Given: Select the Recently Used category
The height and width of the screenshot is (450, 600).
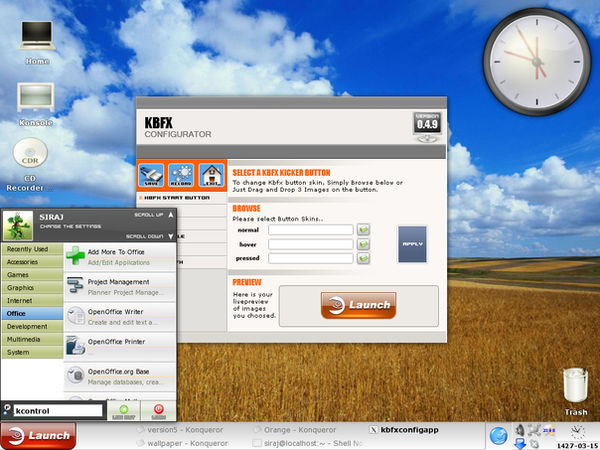Looking at the screenshot, I should pos(32,249).
